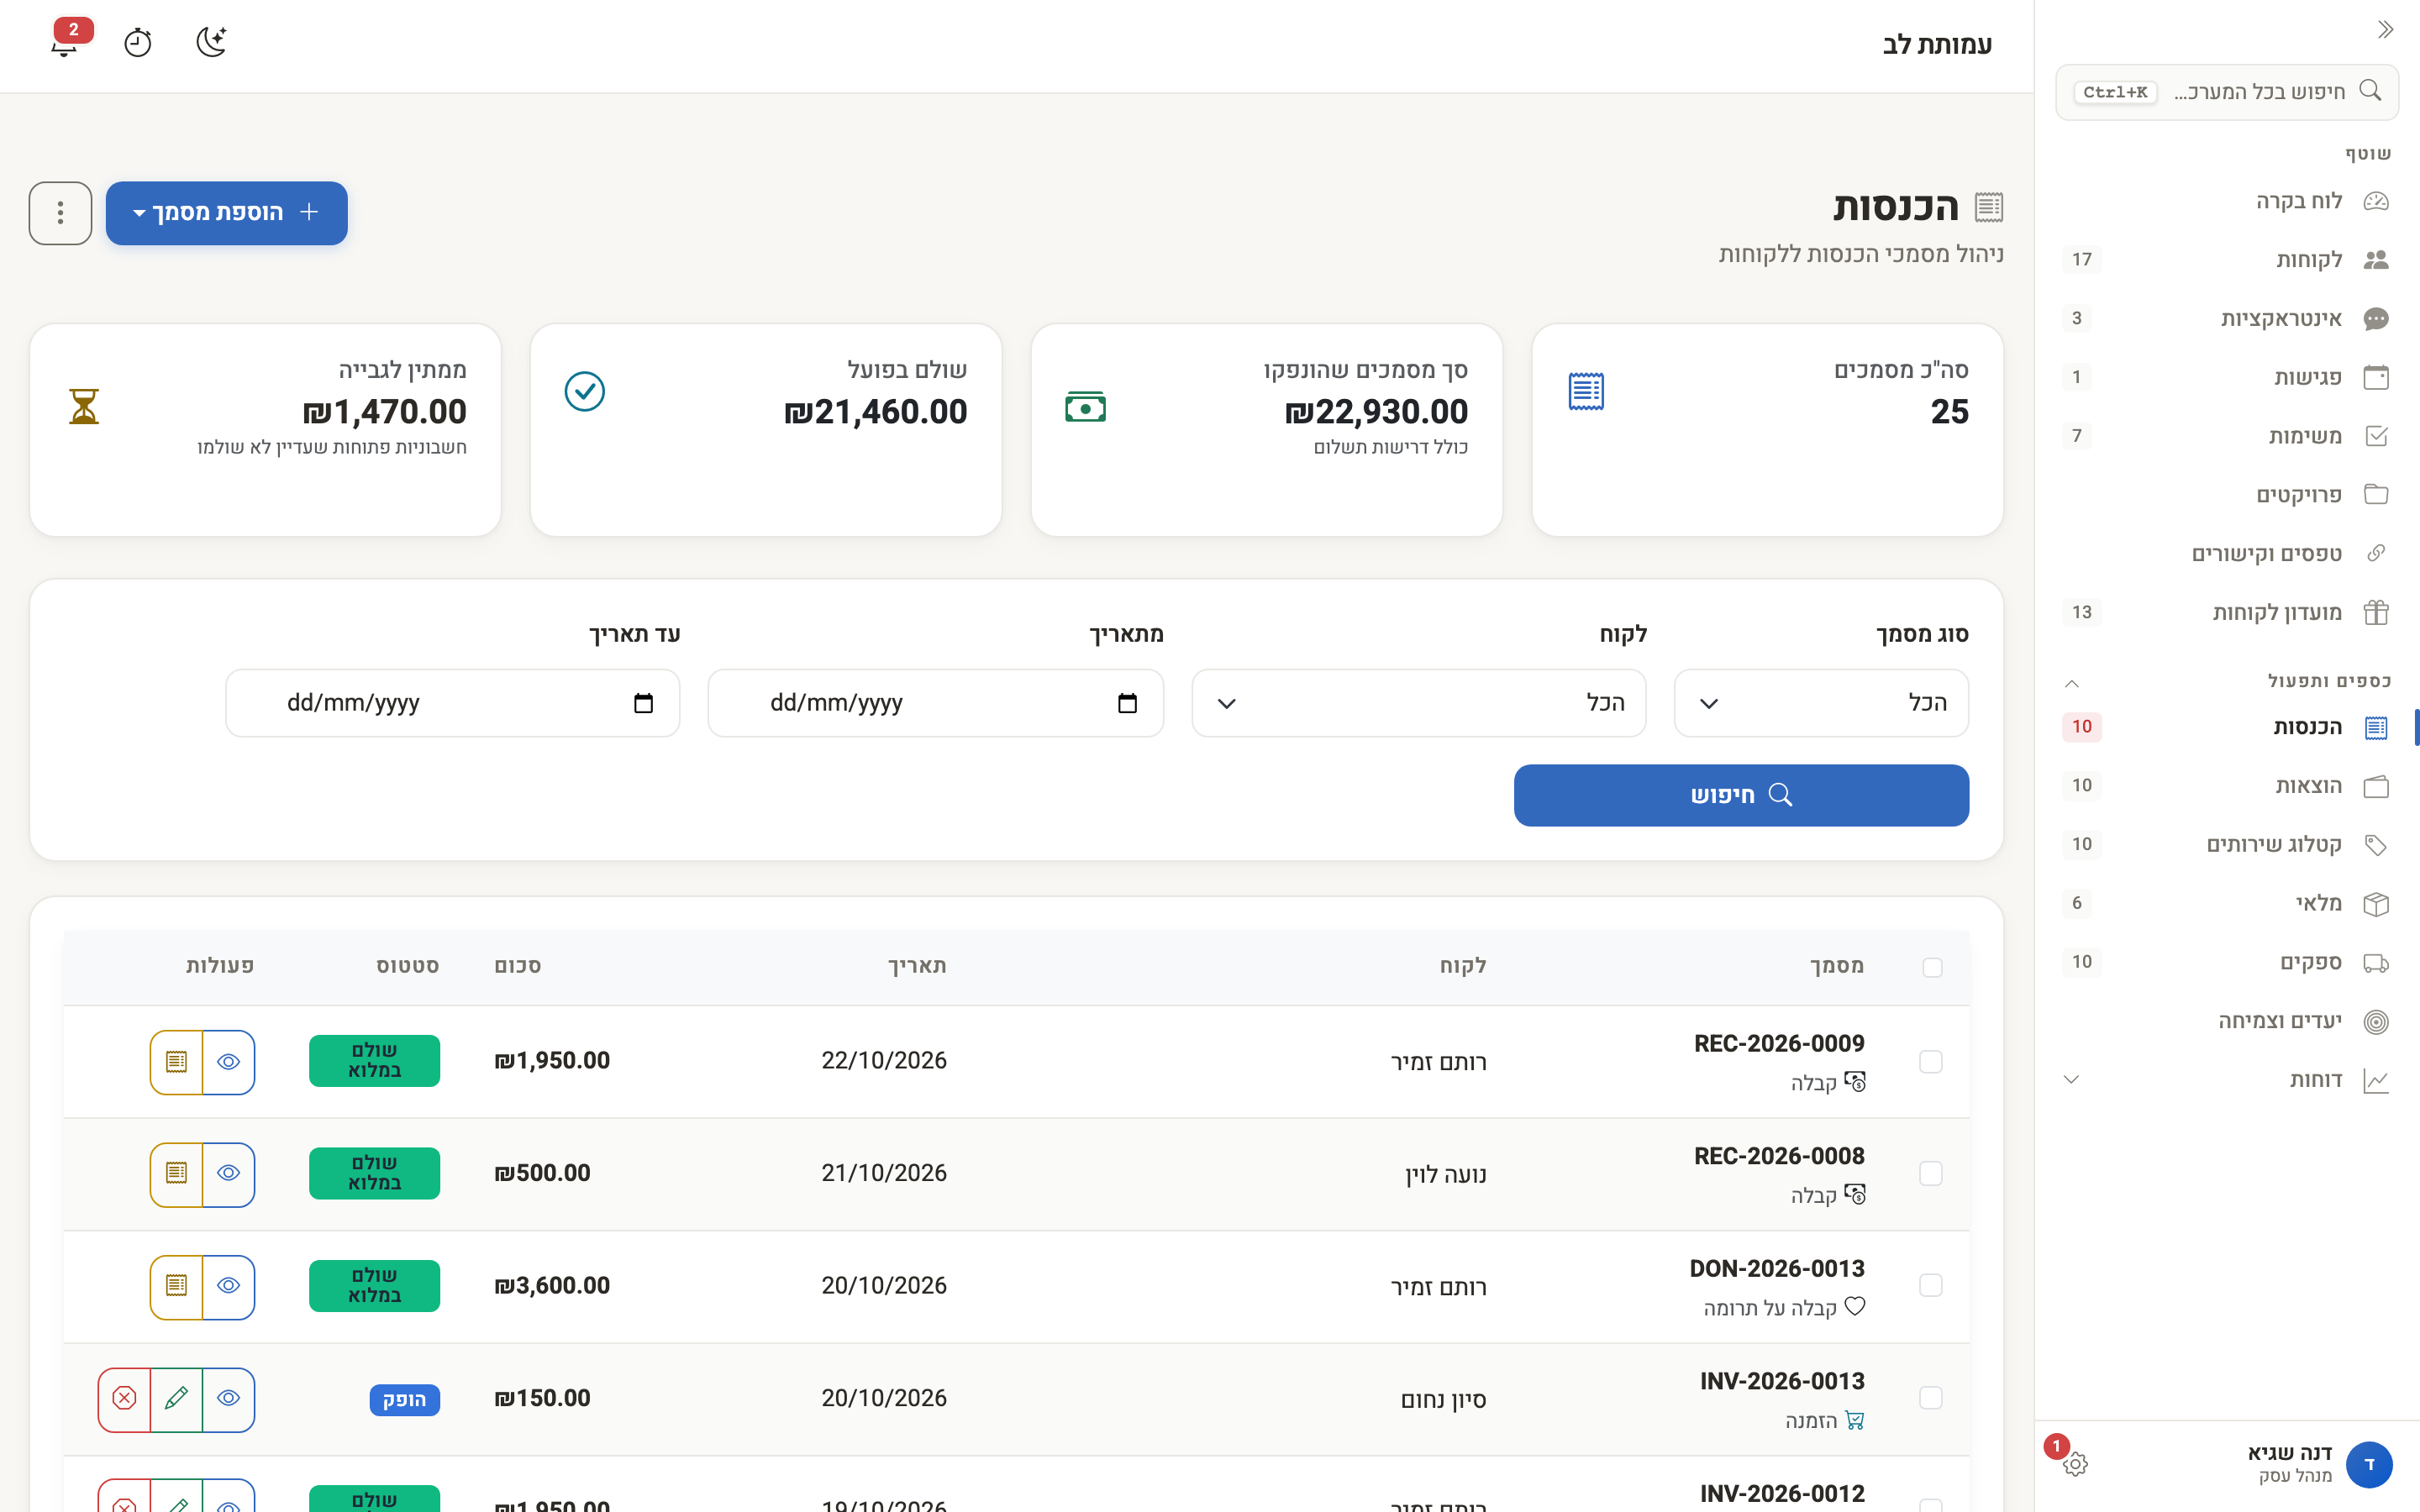Collapse the כספים ותפעול section
Viewport: 2420px width, 1512px height.
pos(2072,683)
